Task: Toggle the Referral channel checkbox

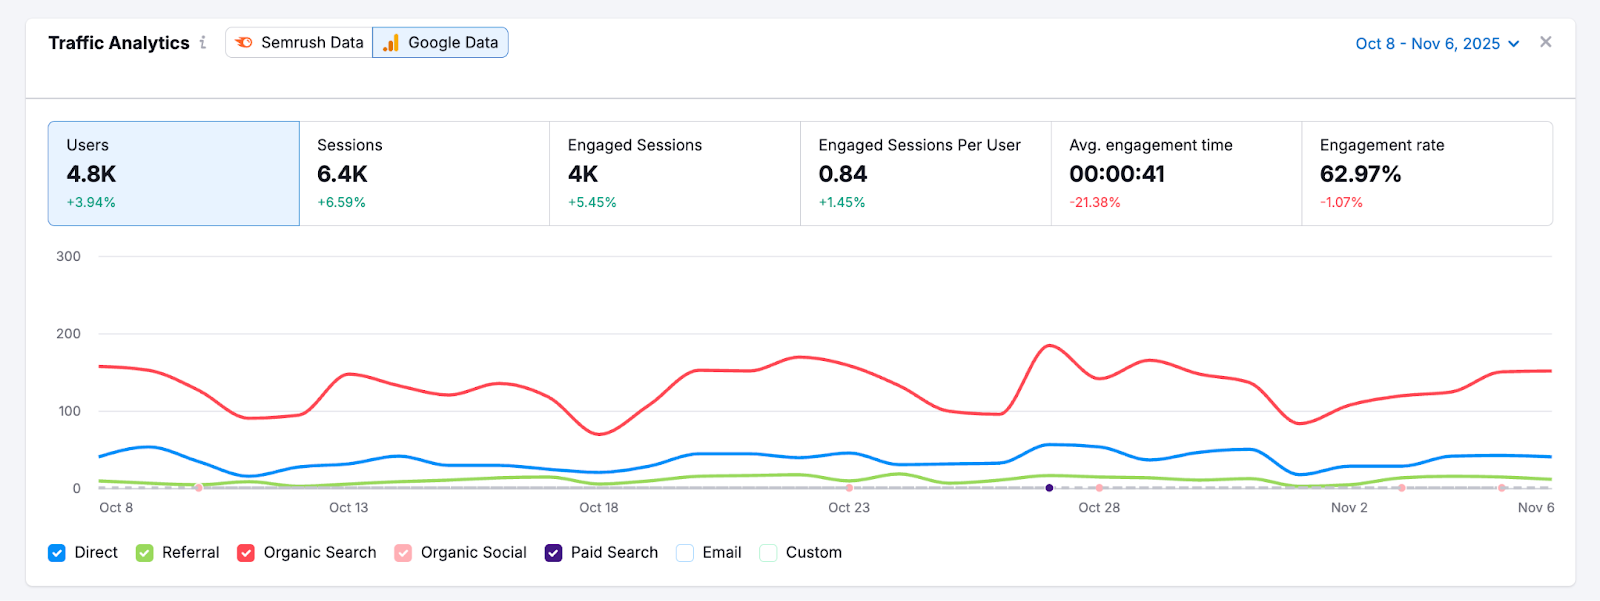Action: (x=145, y=553)
